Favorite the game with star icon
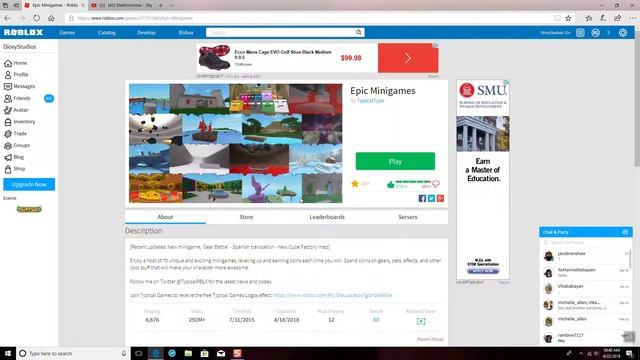This screenshot has width=640, height=360. click(x=355, y=184)
